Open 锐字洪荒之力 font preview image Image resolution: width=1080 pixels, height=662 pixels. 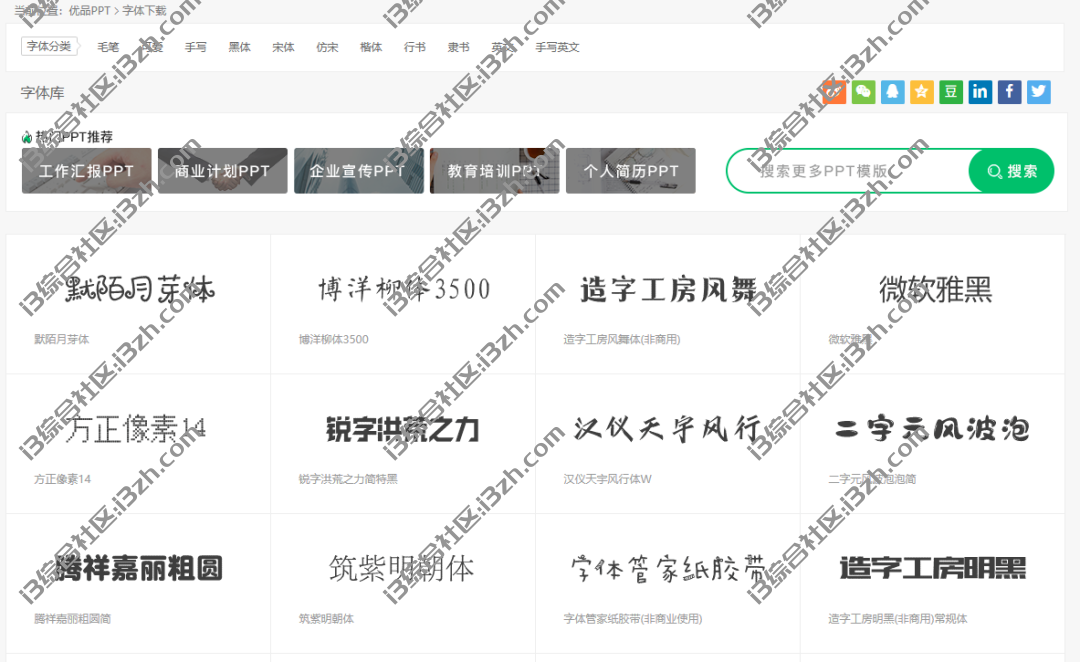[x=403, y=428]
